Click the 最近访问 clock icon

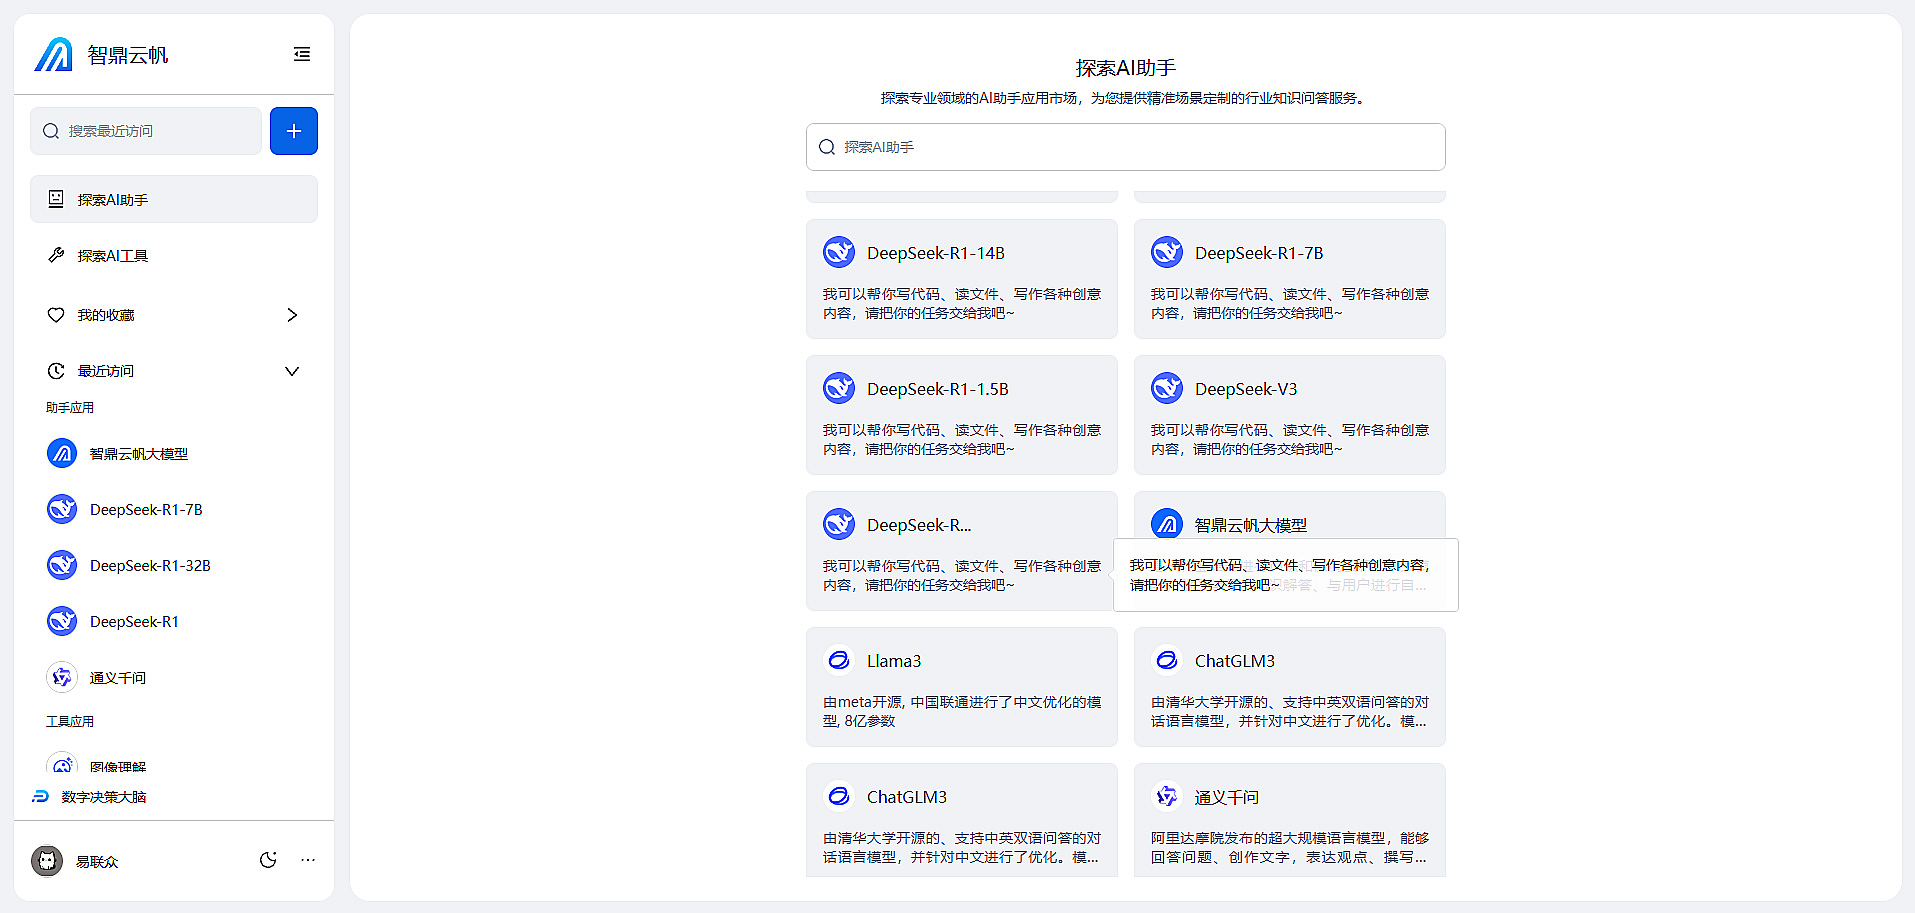point(56,371)
